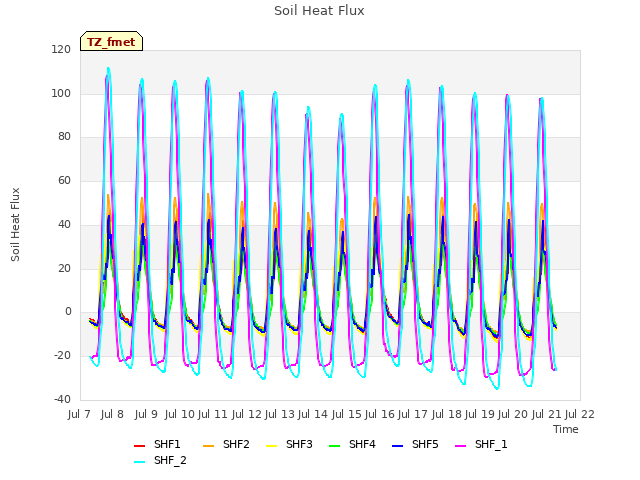640x480 pixels.
Task: Click the cyan SHF_2 legend swatch
Action: click(x=140, y=462)
